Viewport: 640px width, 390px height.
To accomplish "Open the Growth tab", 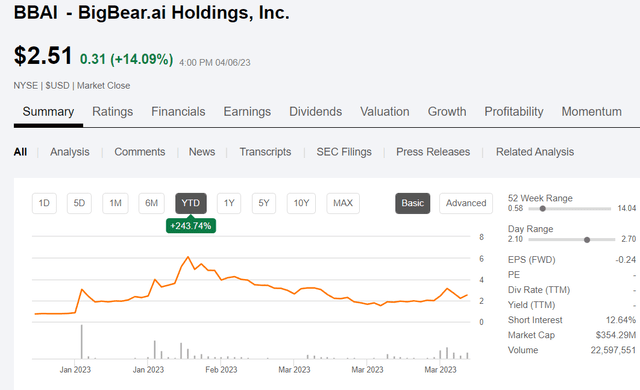I will tap(447, 112).
